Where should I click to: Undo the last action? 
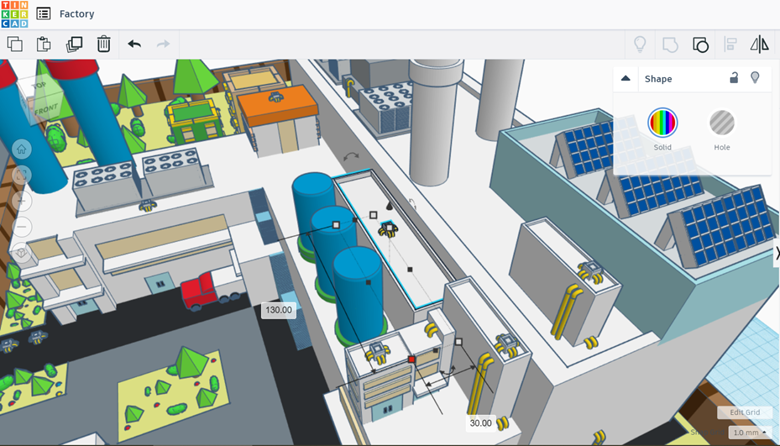[x=134, y=44]
